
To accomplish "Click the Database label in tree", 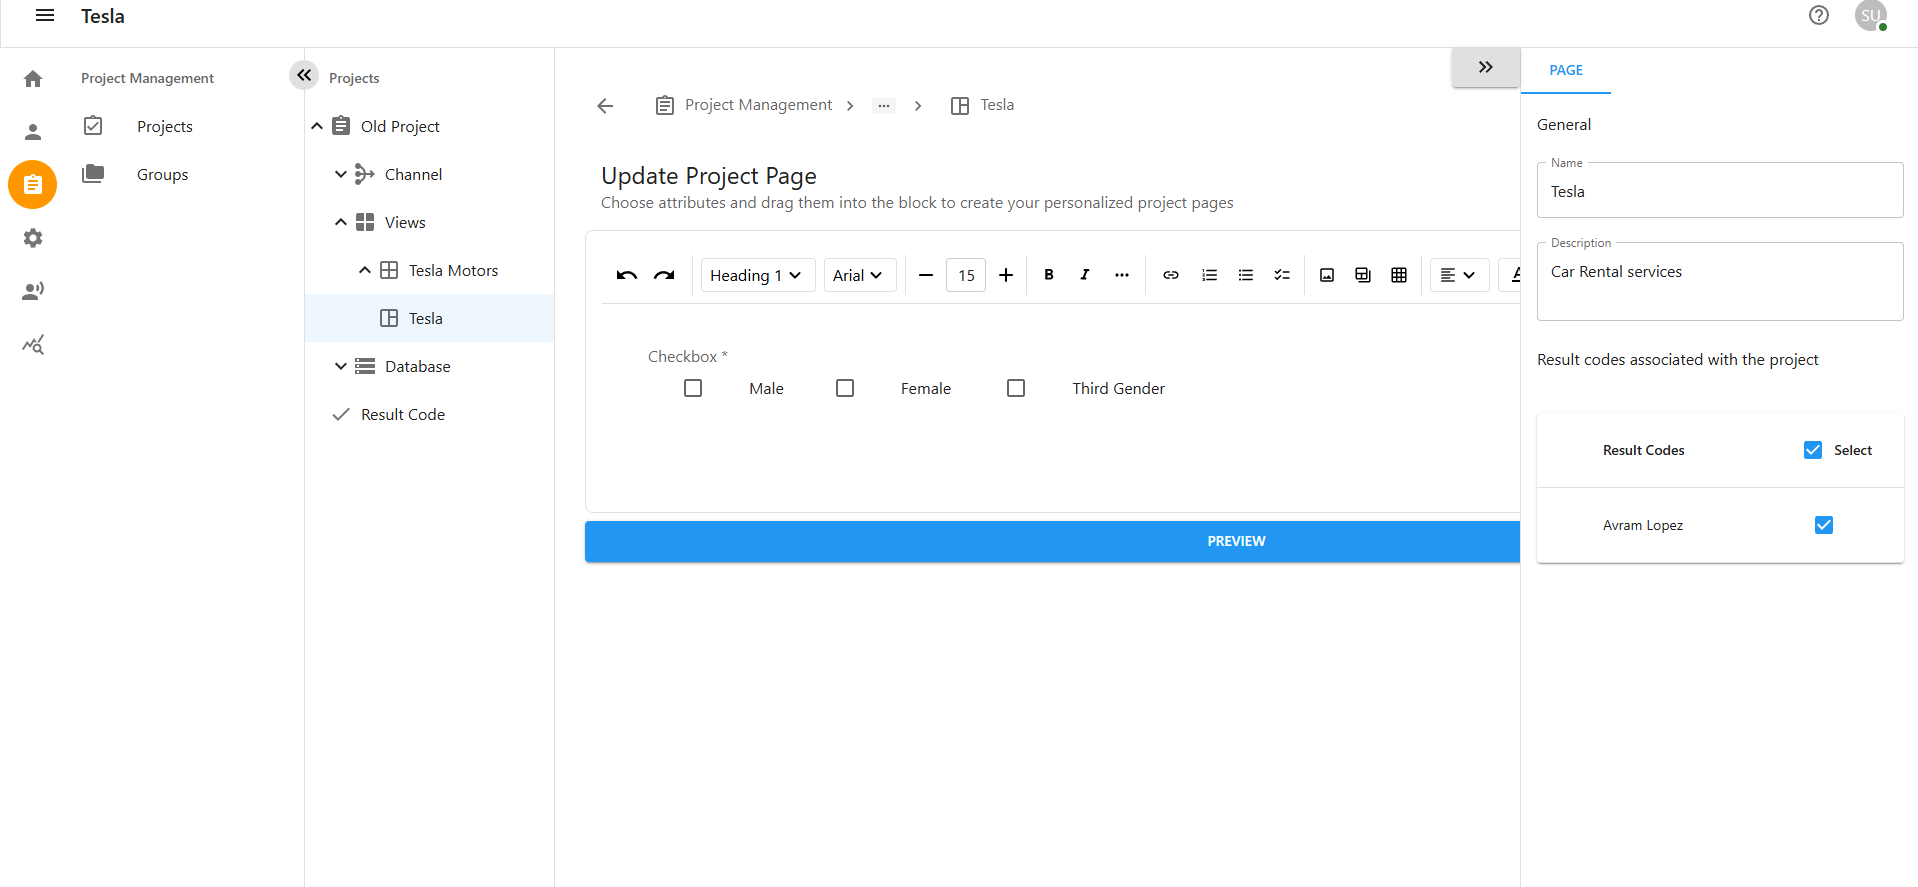I will pyautogui.click(x=418, y=366).
